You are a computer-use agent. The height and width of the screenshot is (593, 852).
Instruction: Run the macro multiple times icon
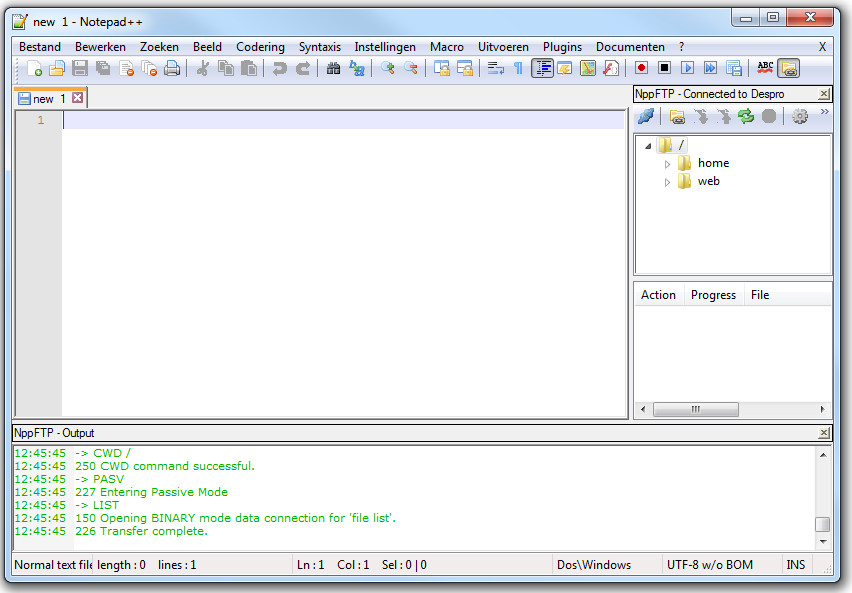[710, 68]
